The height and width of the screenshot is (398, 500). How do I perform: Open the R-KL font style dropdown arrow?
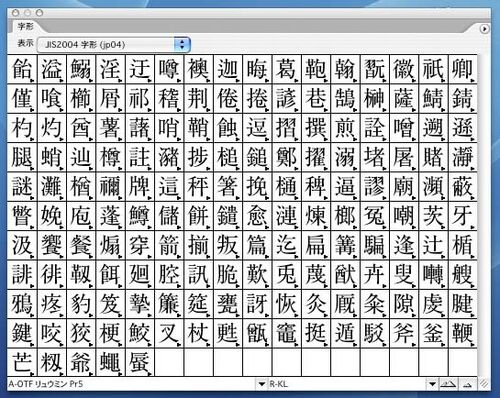click(432, 384)
